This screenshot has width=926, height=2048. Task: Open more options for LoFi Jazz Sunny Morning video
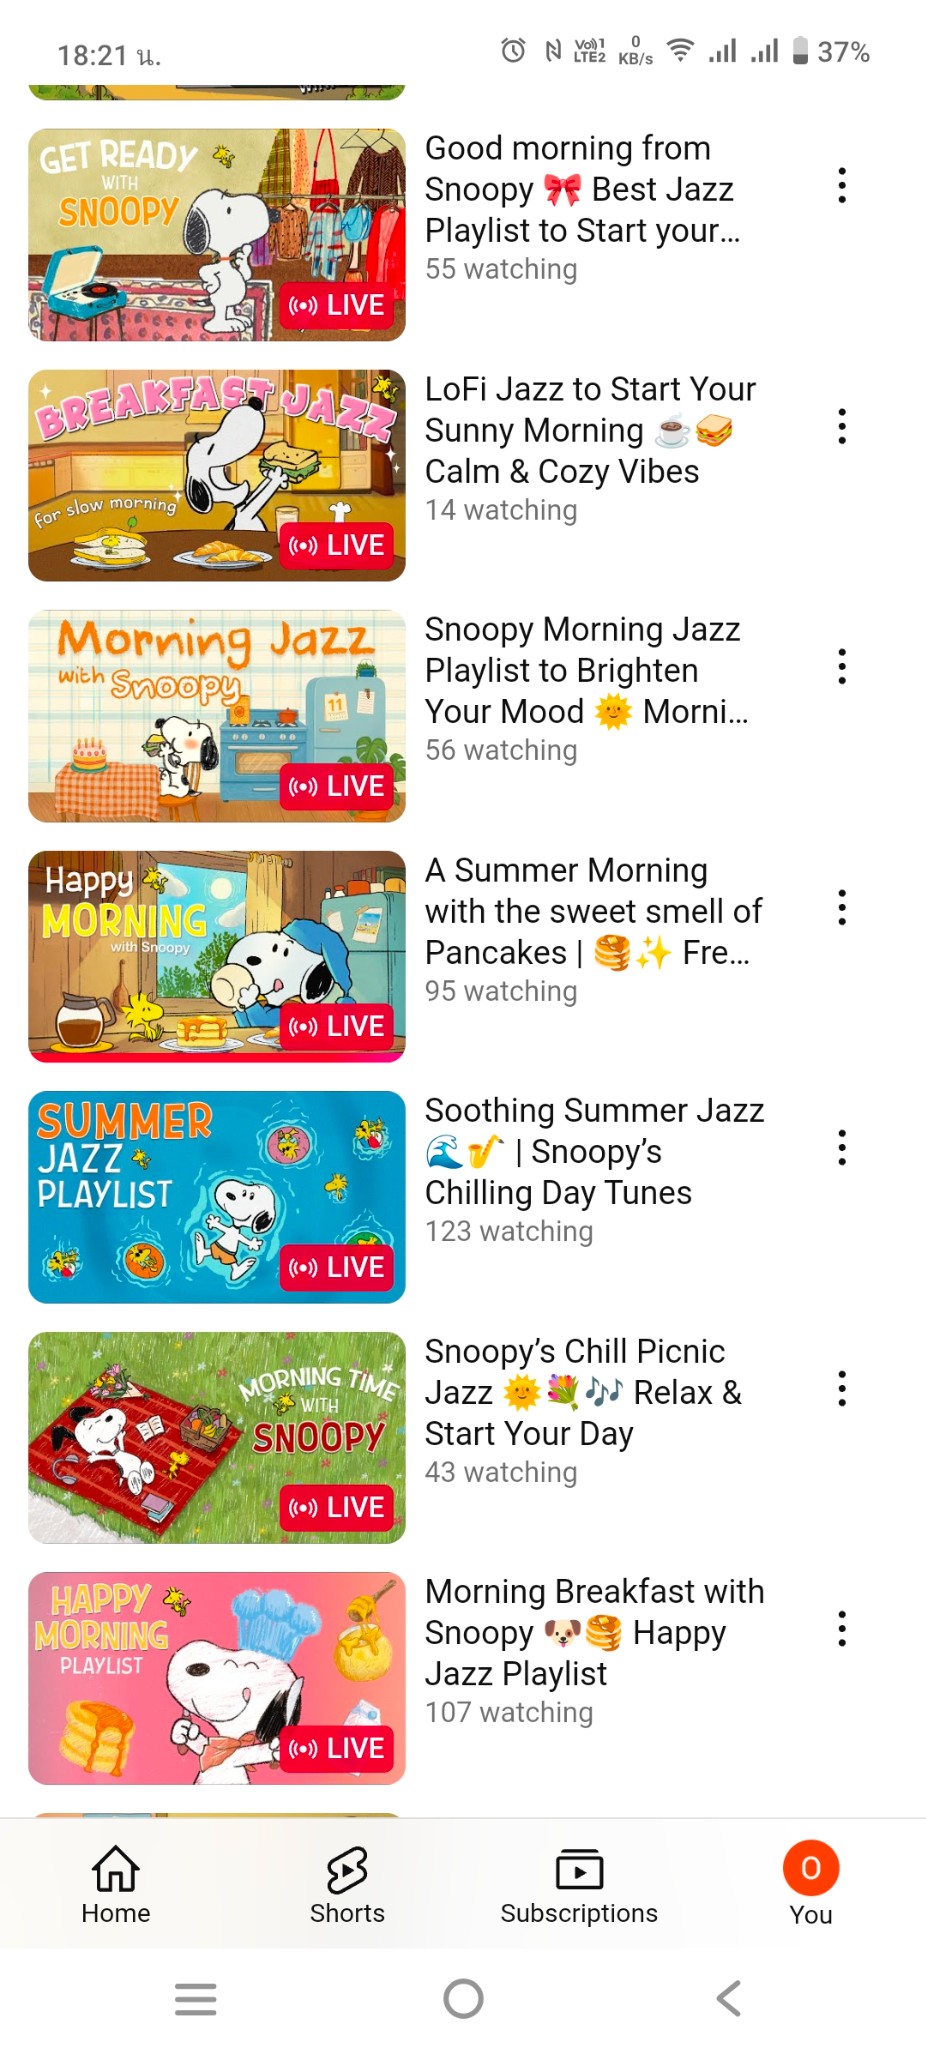pos(842,427)
